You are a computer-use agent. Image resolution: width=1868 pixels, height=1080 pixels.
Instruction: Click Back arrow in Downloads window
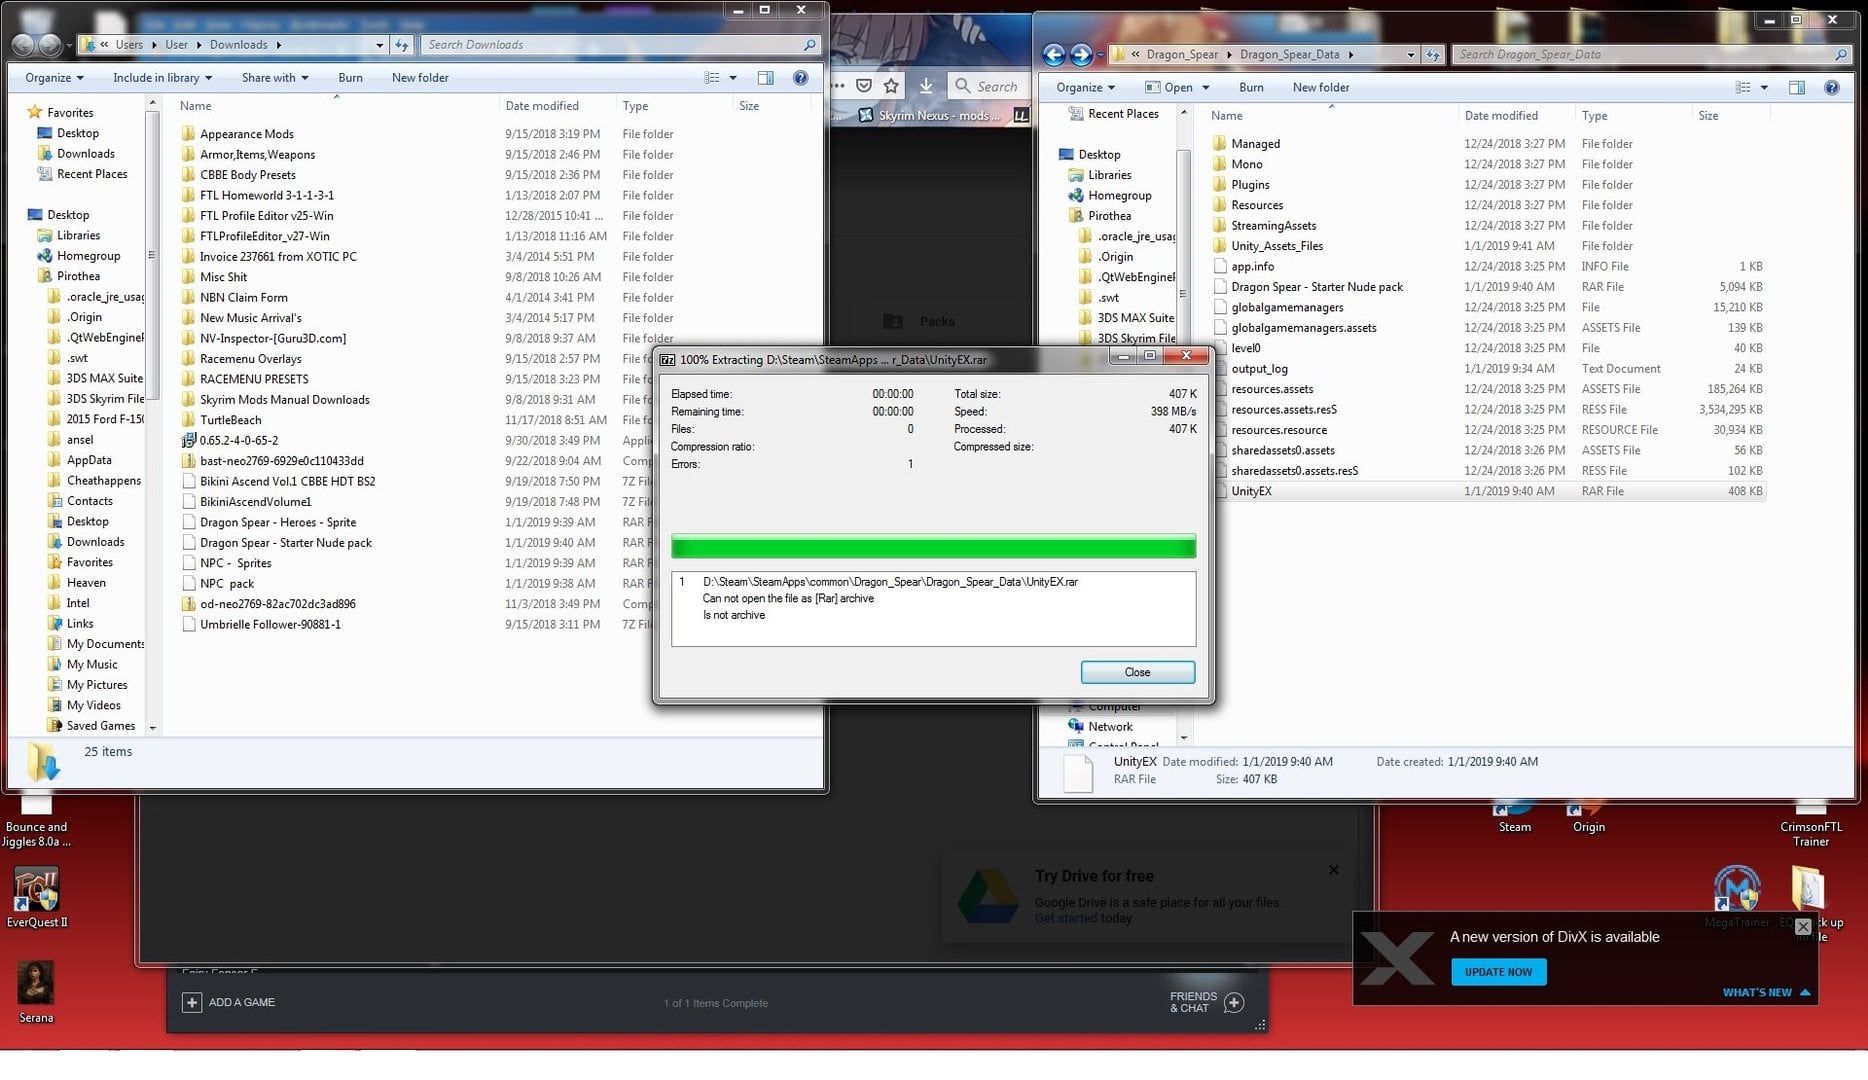(x=22, y=45)
